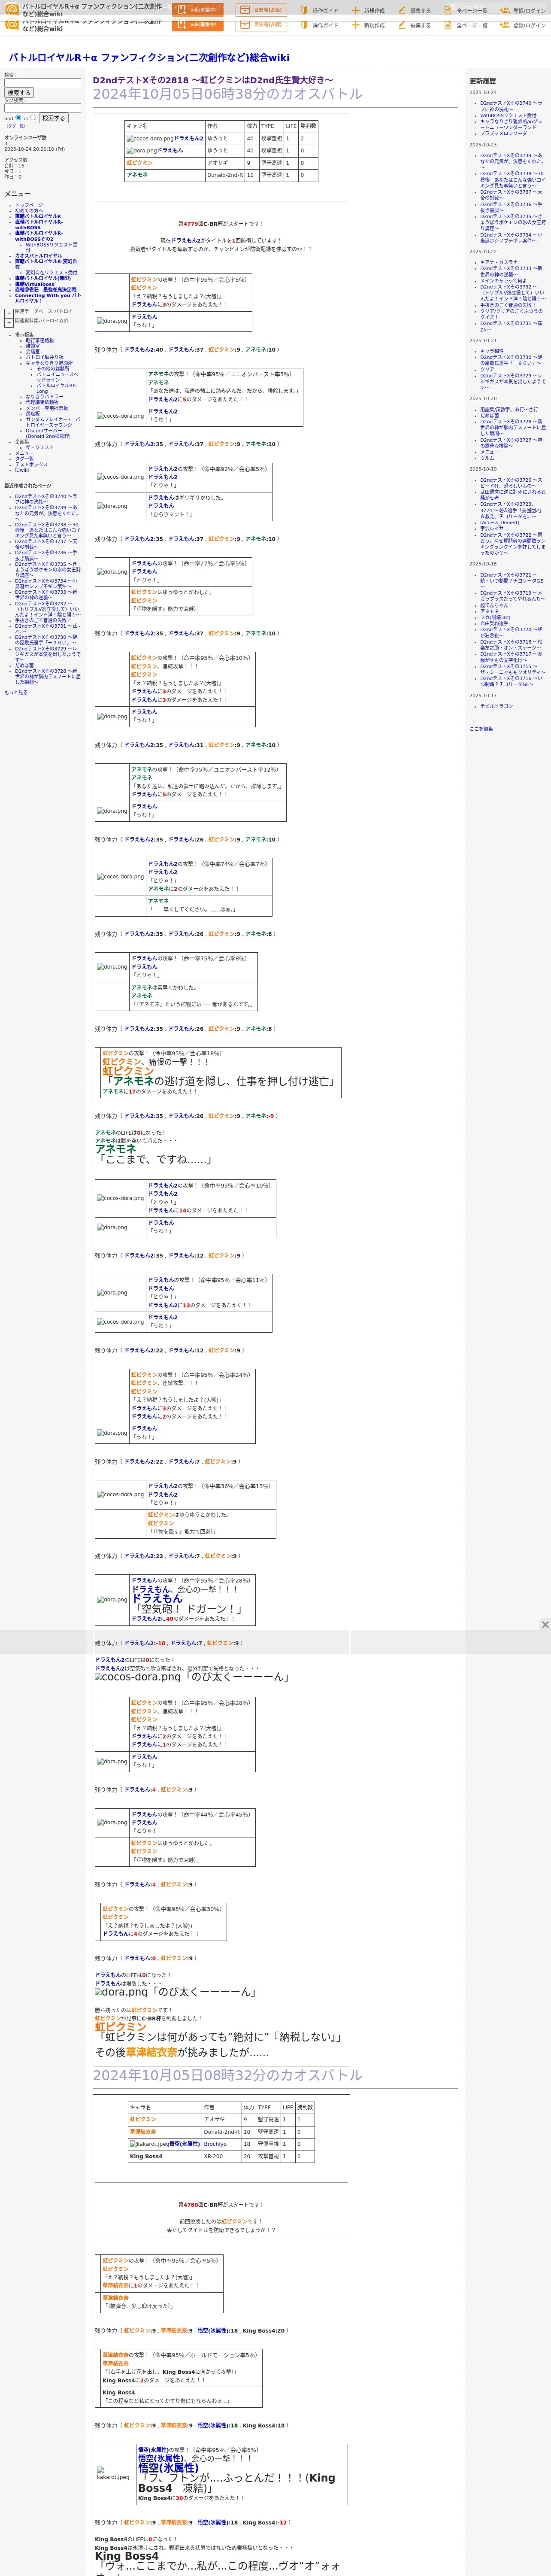This screenshot has height=2576, width=551.
Task: Open the 旧wiki link
Action: click(x=22, y=470)
